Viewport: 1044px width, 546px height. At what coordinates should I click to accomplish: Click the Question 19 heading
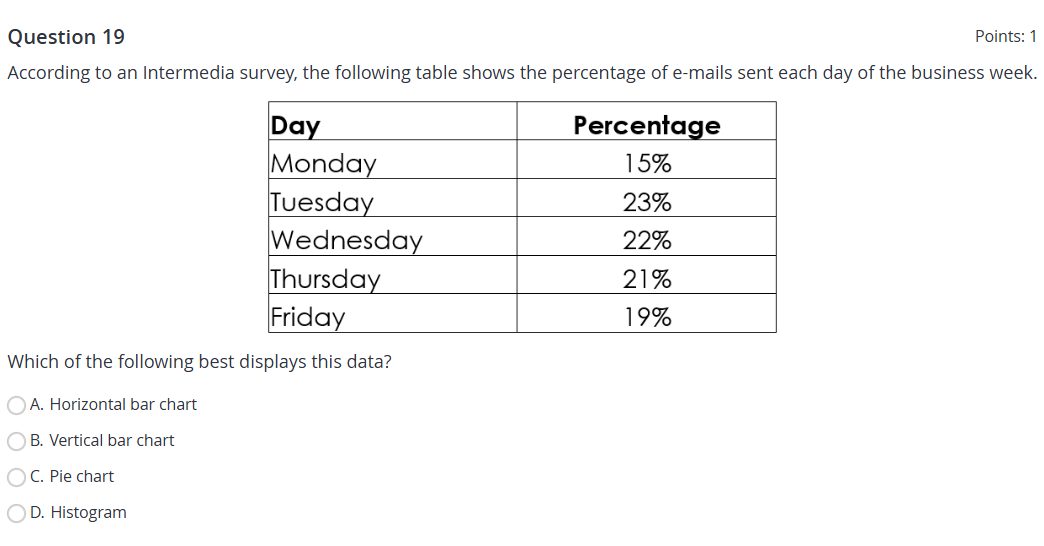click(x=66, y=37)
